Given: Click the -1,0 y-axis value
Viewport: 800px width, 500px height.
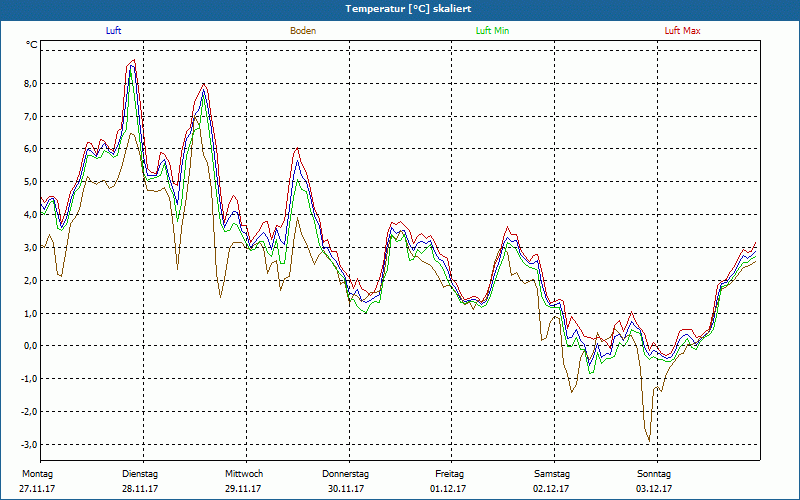Looking at the screenshot, I should [x=29, y=379].
